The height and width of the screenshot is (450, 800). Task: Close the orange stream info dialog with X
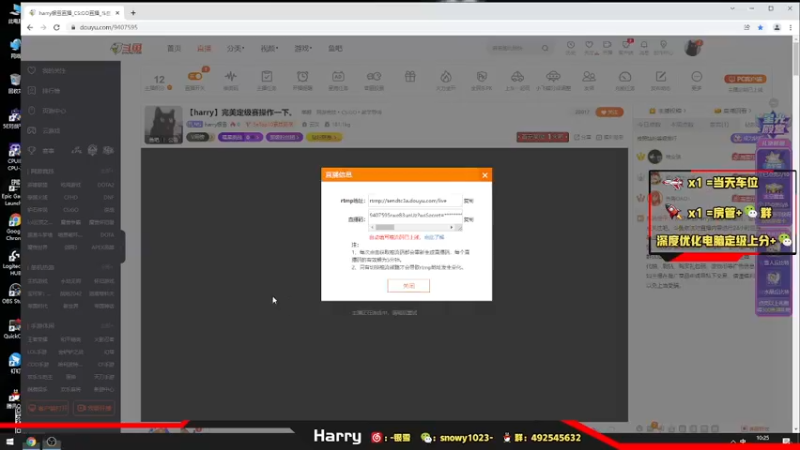coord(485,175)
